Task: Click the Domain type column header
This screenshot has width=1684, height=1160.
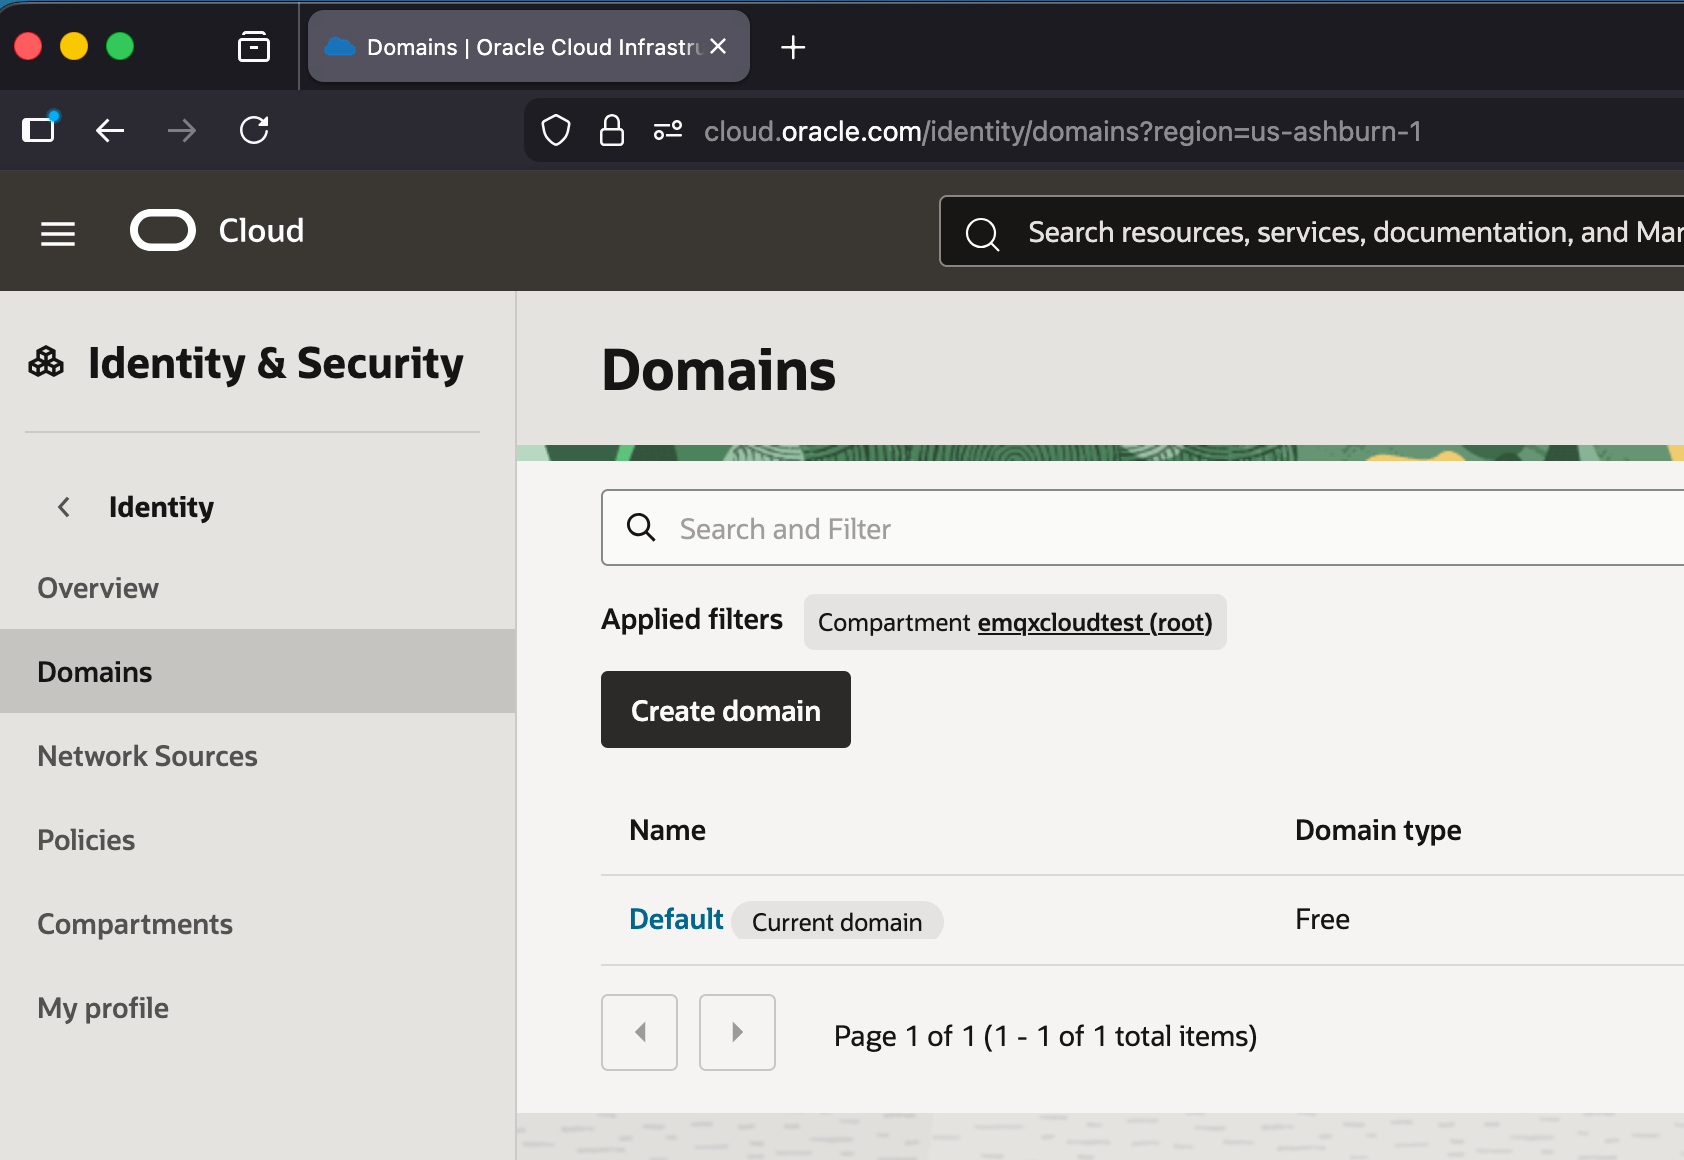Action: [x=1378, y=830]
